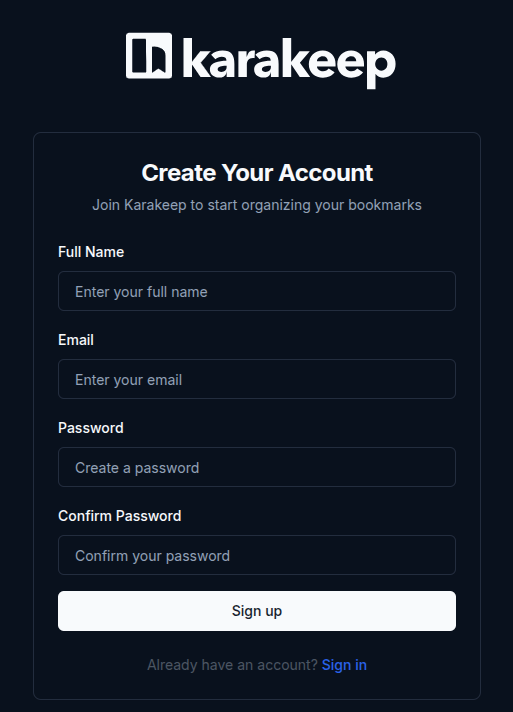Click the Password label text
513x712 pixels.
(x=91, y=428)
